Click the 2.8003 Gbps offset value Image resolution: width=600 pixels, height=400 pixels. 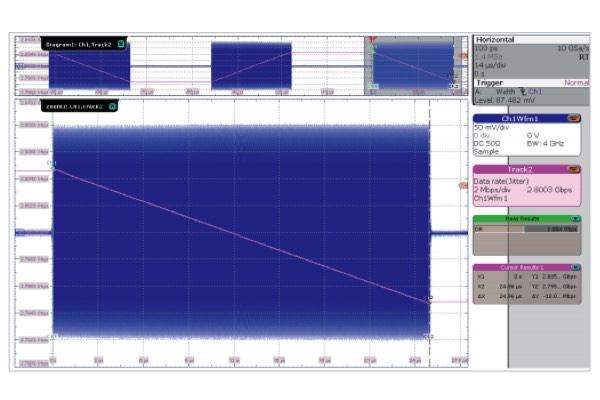[549, 190]
